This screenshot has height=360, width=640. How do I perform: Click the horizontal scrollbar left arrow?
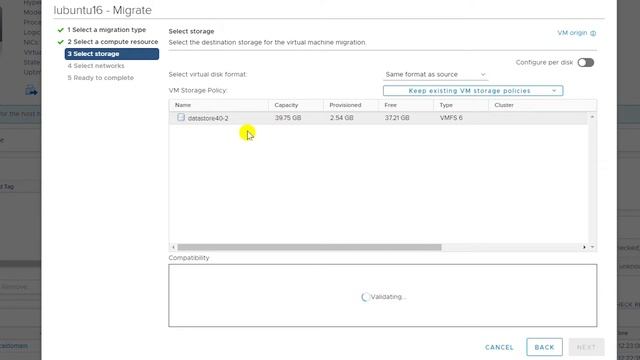pos(173,247)
